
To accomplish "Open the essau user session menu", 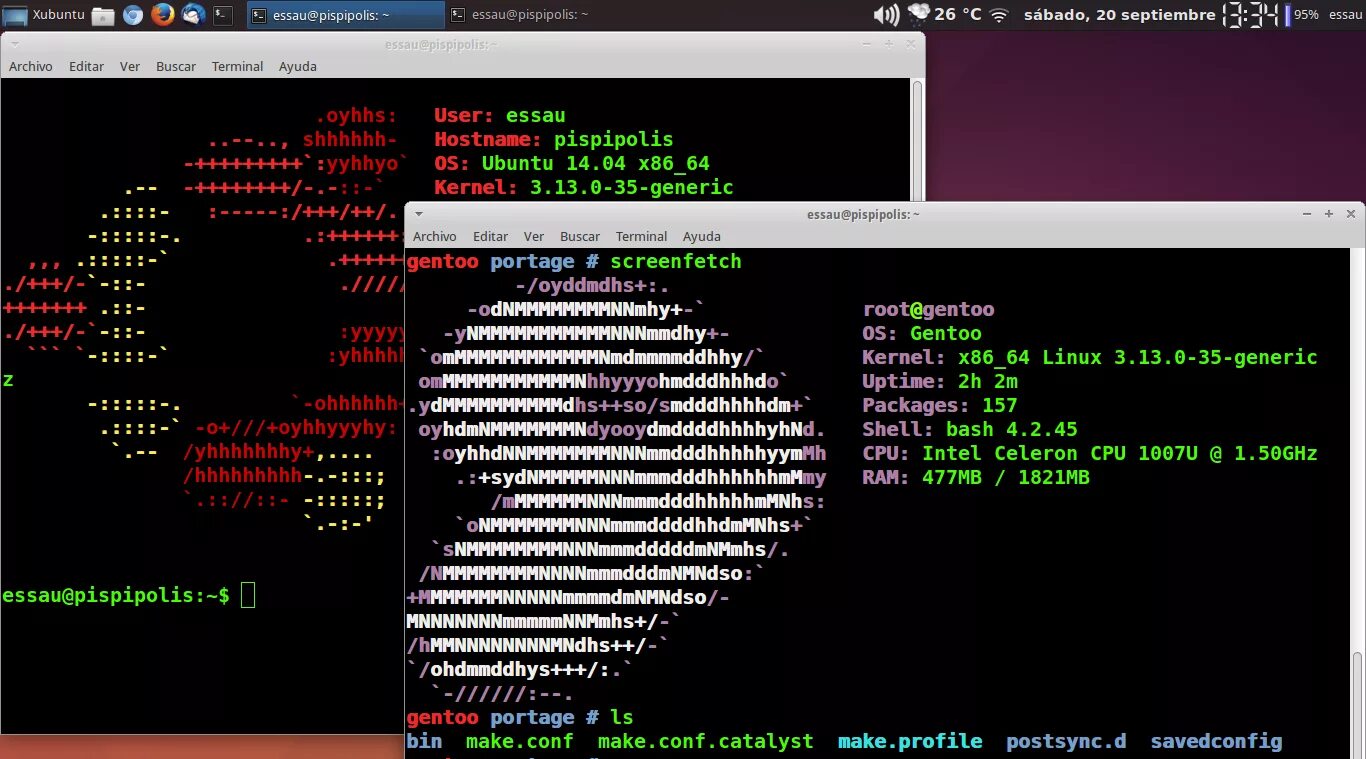I will click(x=1346, y=15).
